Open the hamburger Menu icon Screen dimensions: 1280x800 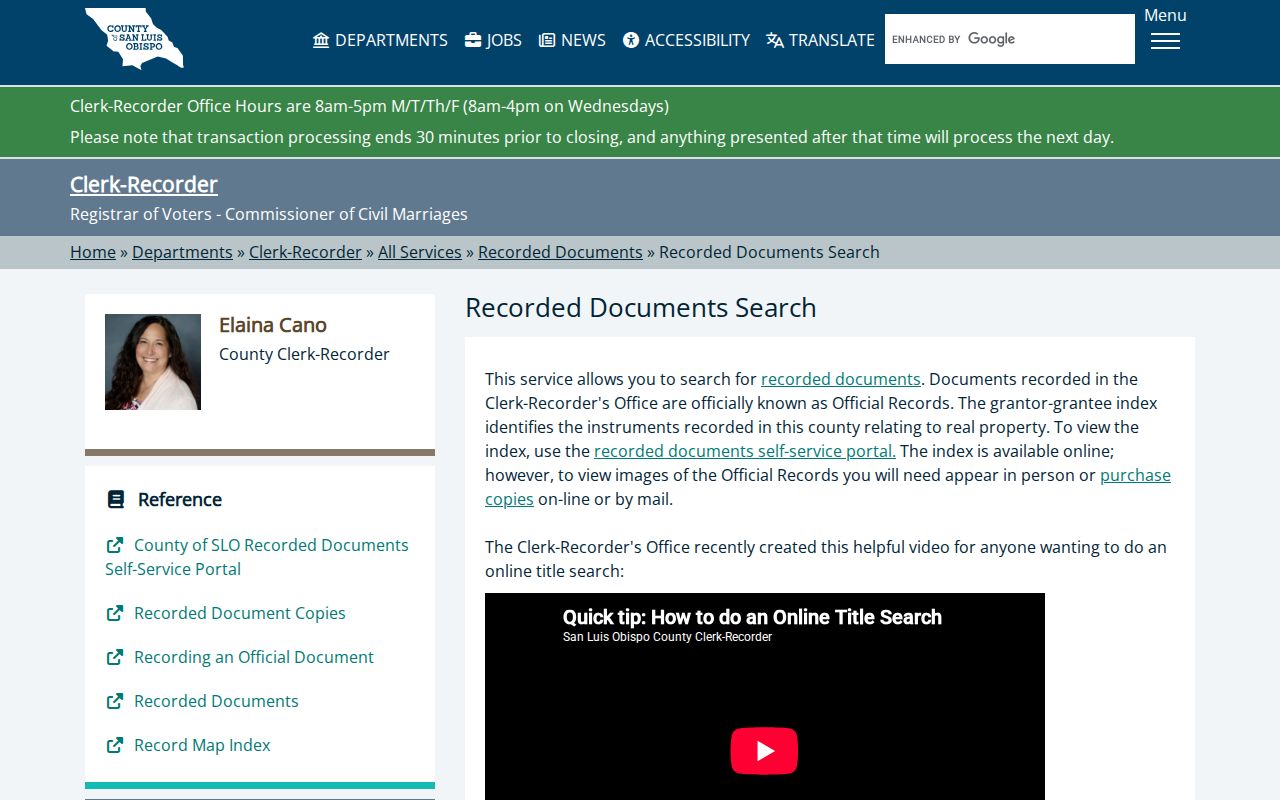(1165, 41)
